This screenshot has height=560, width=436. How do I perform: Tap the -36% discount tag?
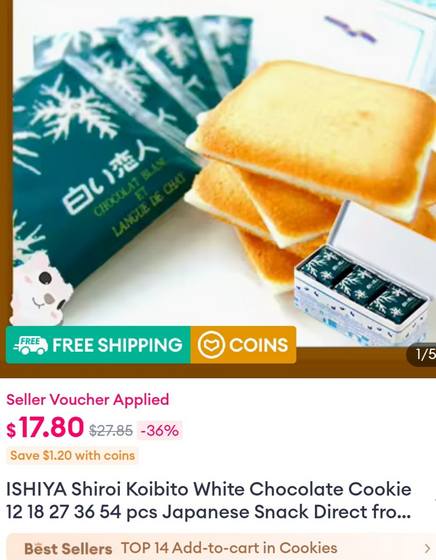(x=160, y=431)
